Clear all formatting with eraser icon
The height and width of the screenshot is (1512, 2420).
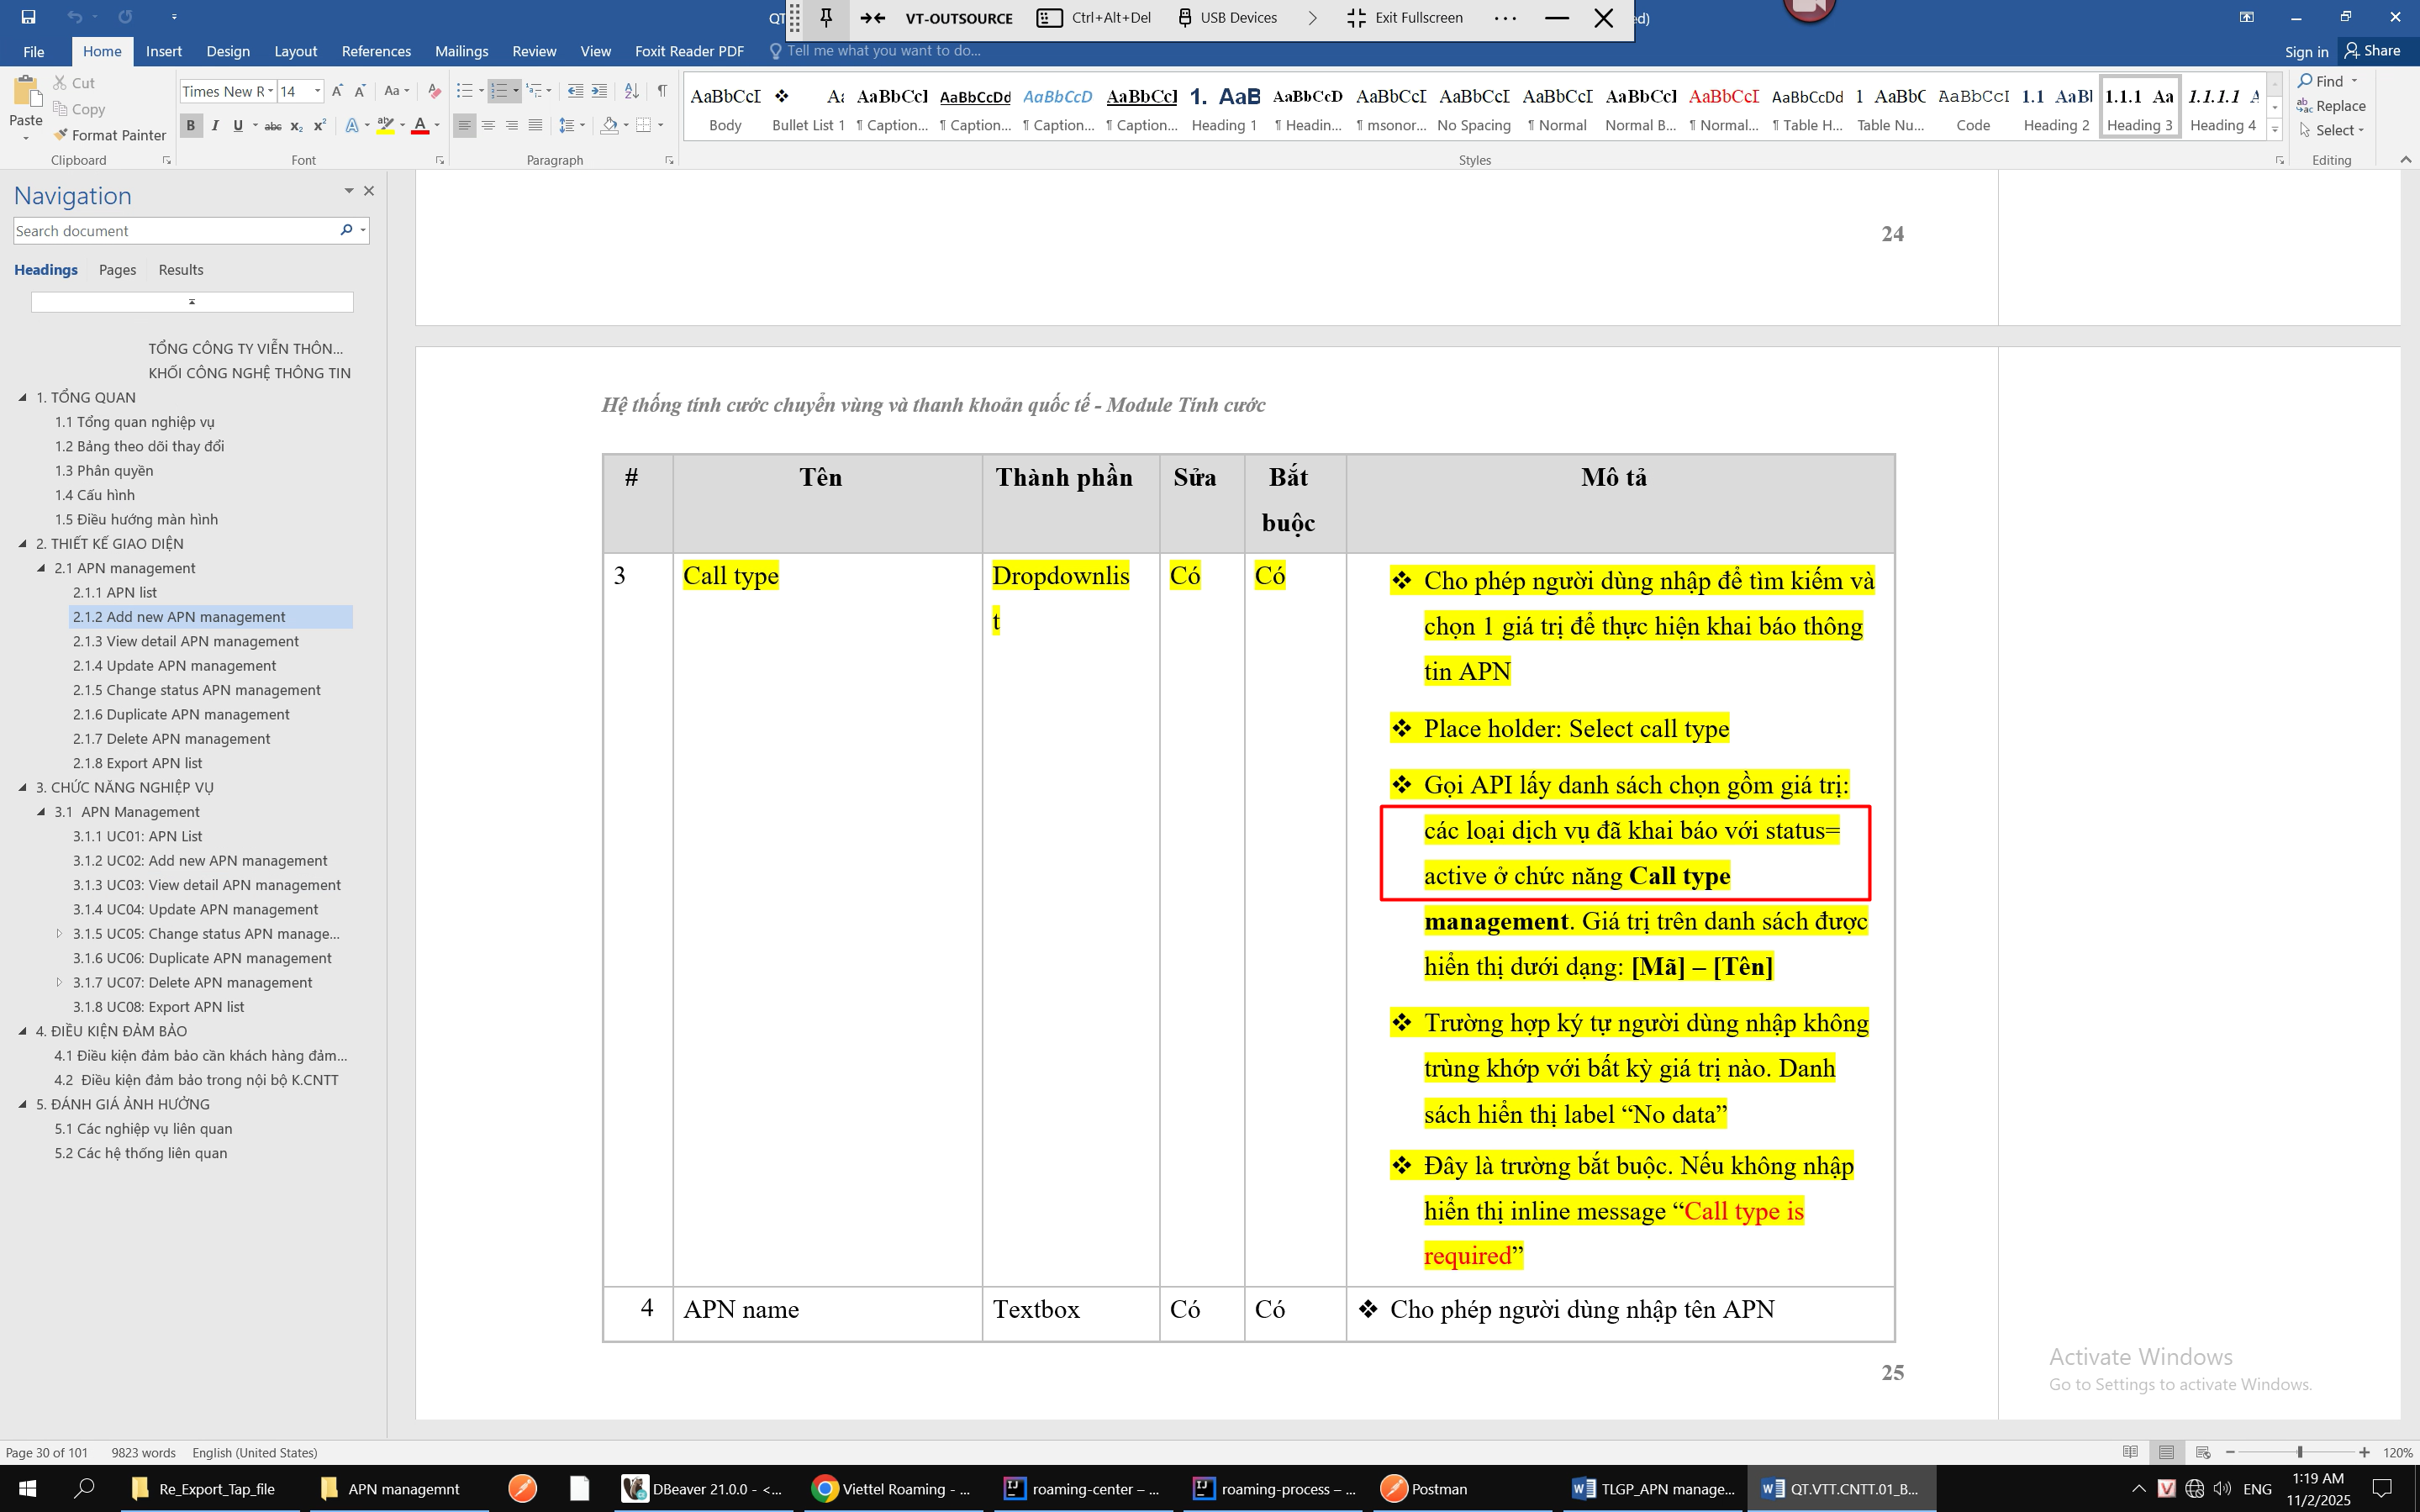434,91
